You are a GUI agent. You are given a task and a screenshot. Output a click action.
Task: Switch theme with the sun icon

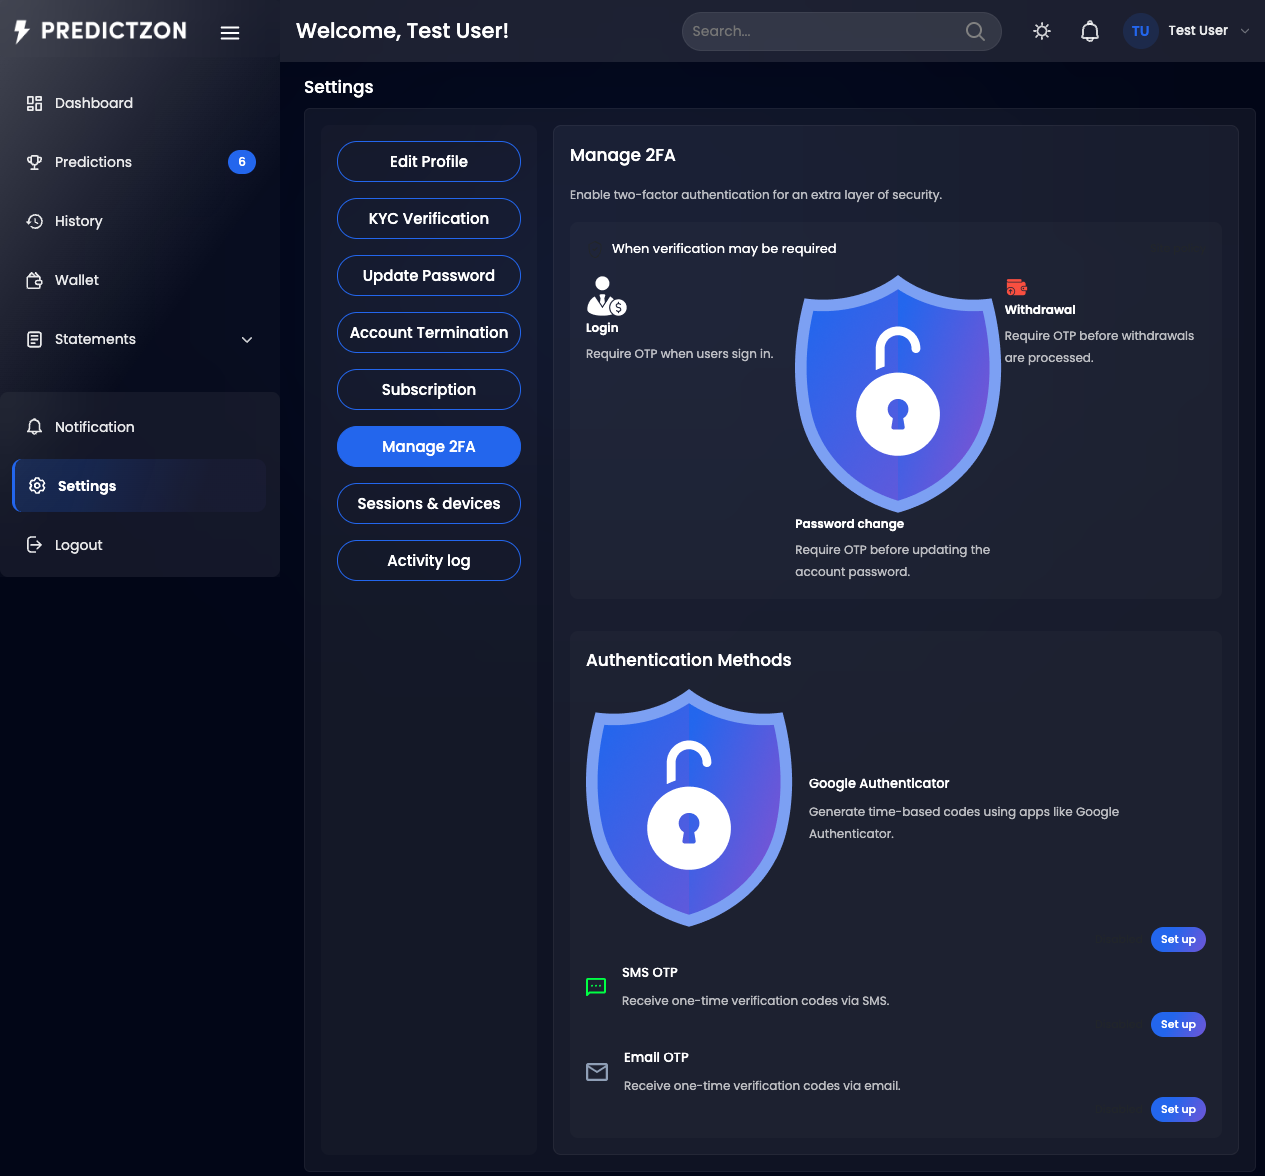[1042, 31]
